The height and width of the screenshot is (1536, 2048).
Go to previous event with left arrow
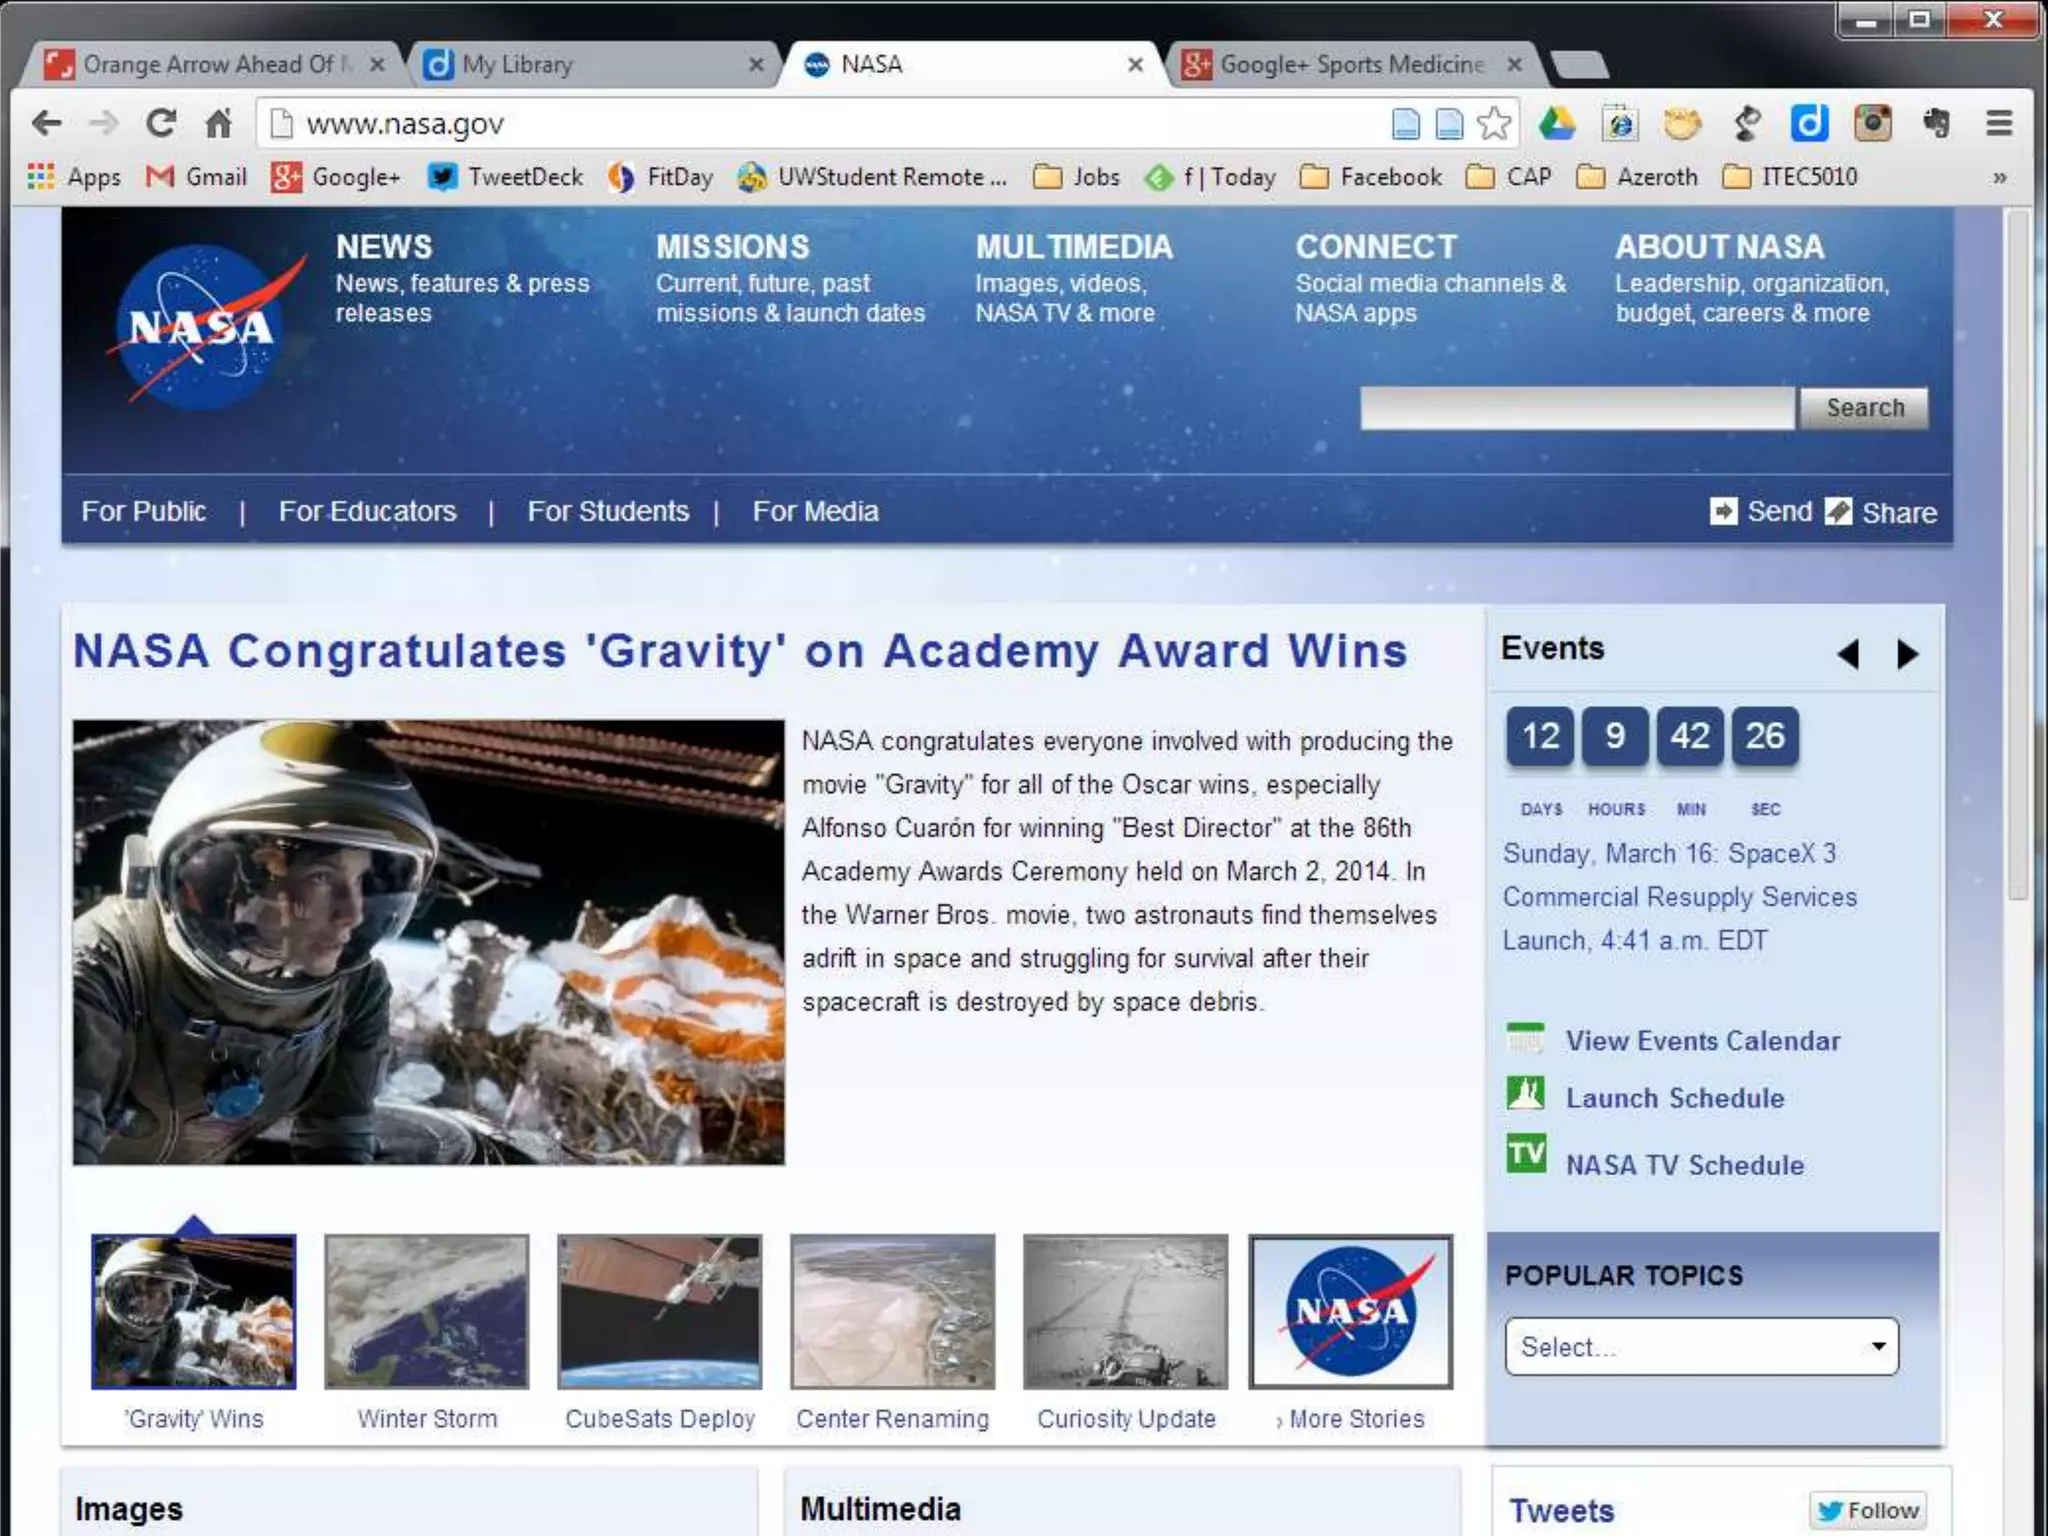pos(1848,654)
